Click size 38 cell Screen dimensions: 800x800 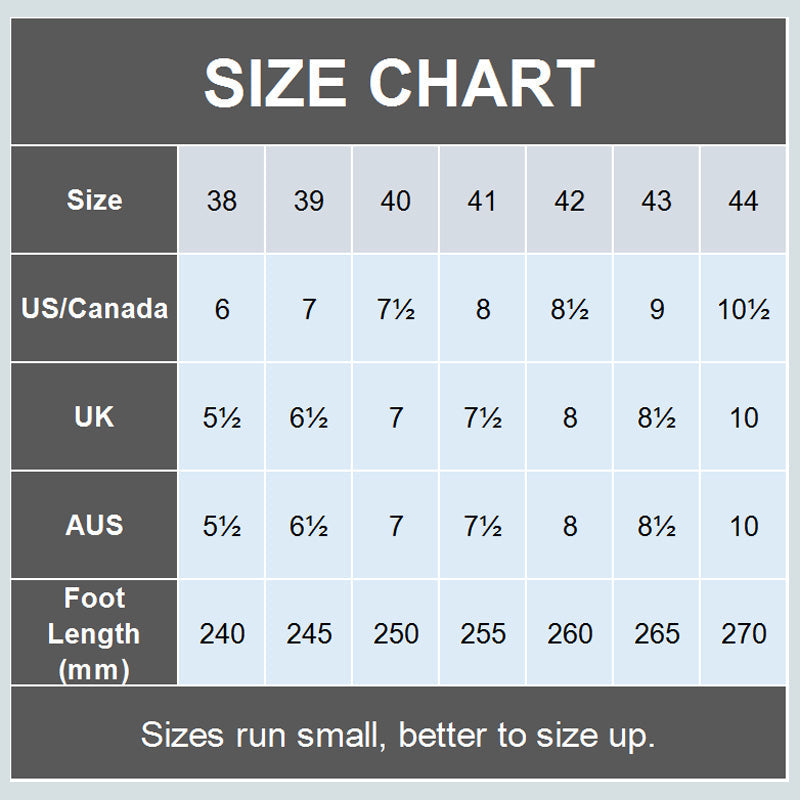click(222, 201)
